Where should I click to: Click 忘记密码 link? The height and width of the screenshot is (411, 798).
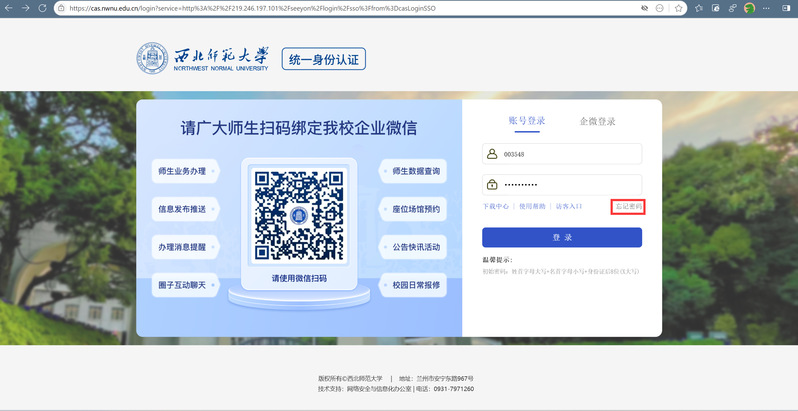(629, 207)
